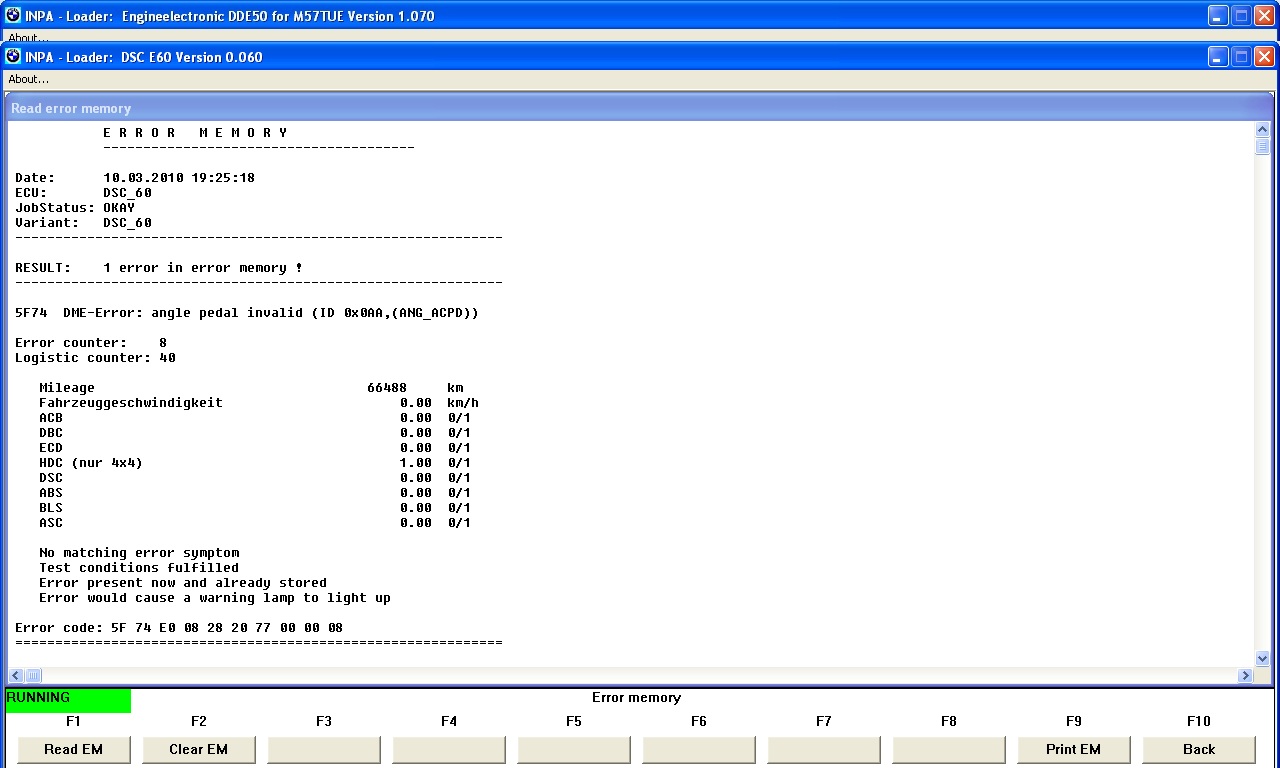Click the Fahrzeuggeschwindigkeit row
Viewport: 1280px width, 768px height.
pyautogui.click(x=259, y=403)
